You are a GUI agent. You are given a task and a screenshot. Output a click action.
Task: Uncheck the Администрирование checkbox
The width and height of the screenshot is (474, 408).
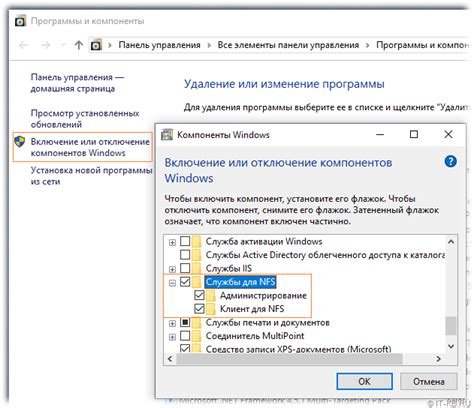(199, 295)
